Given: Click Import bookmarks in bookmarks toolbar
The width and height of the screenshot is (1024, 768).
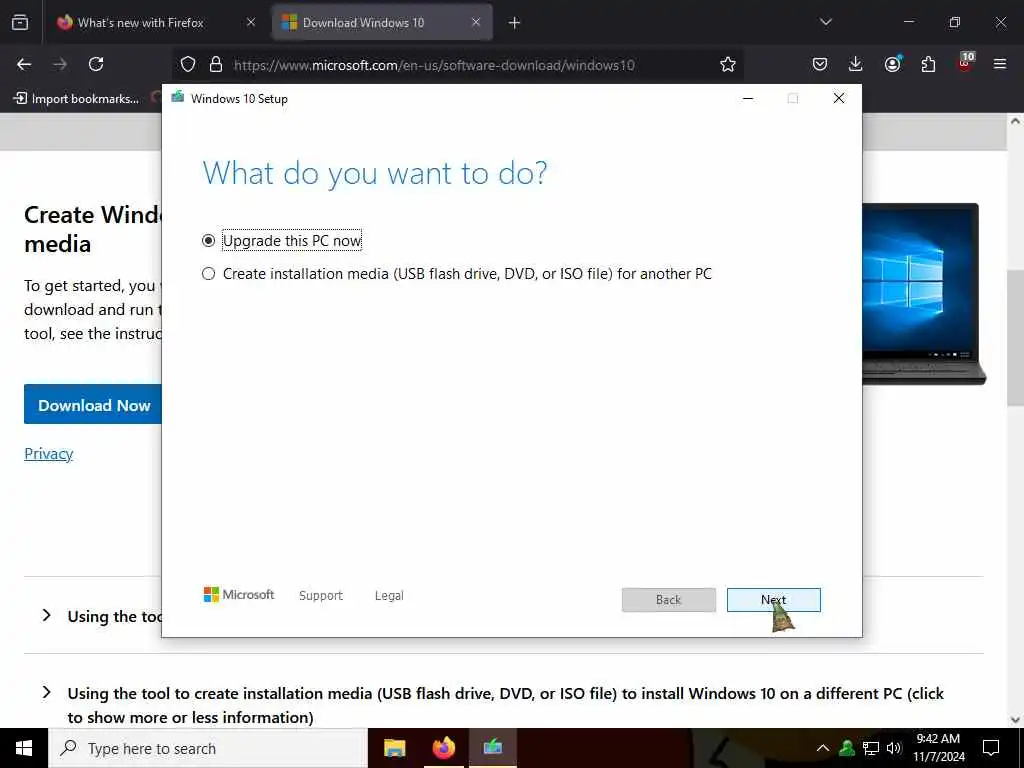Looking at the screenshot, I should click(76, 99).
